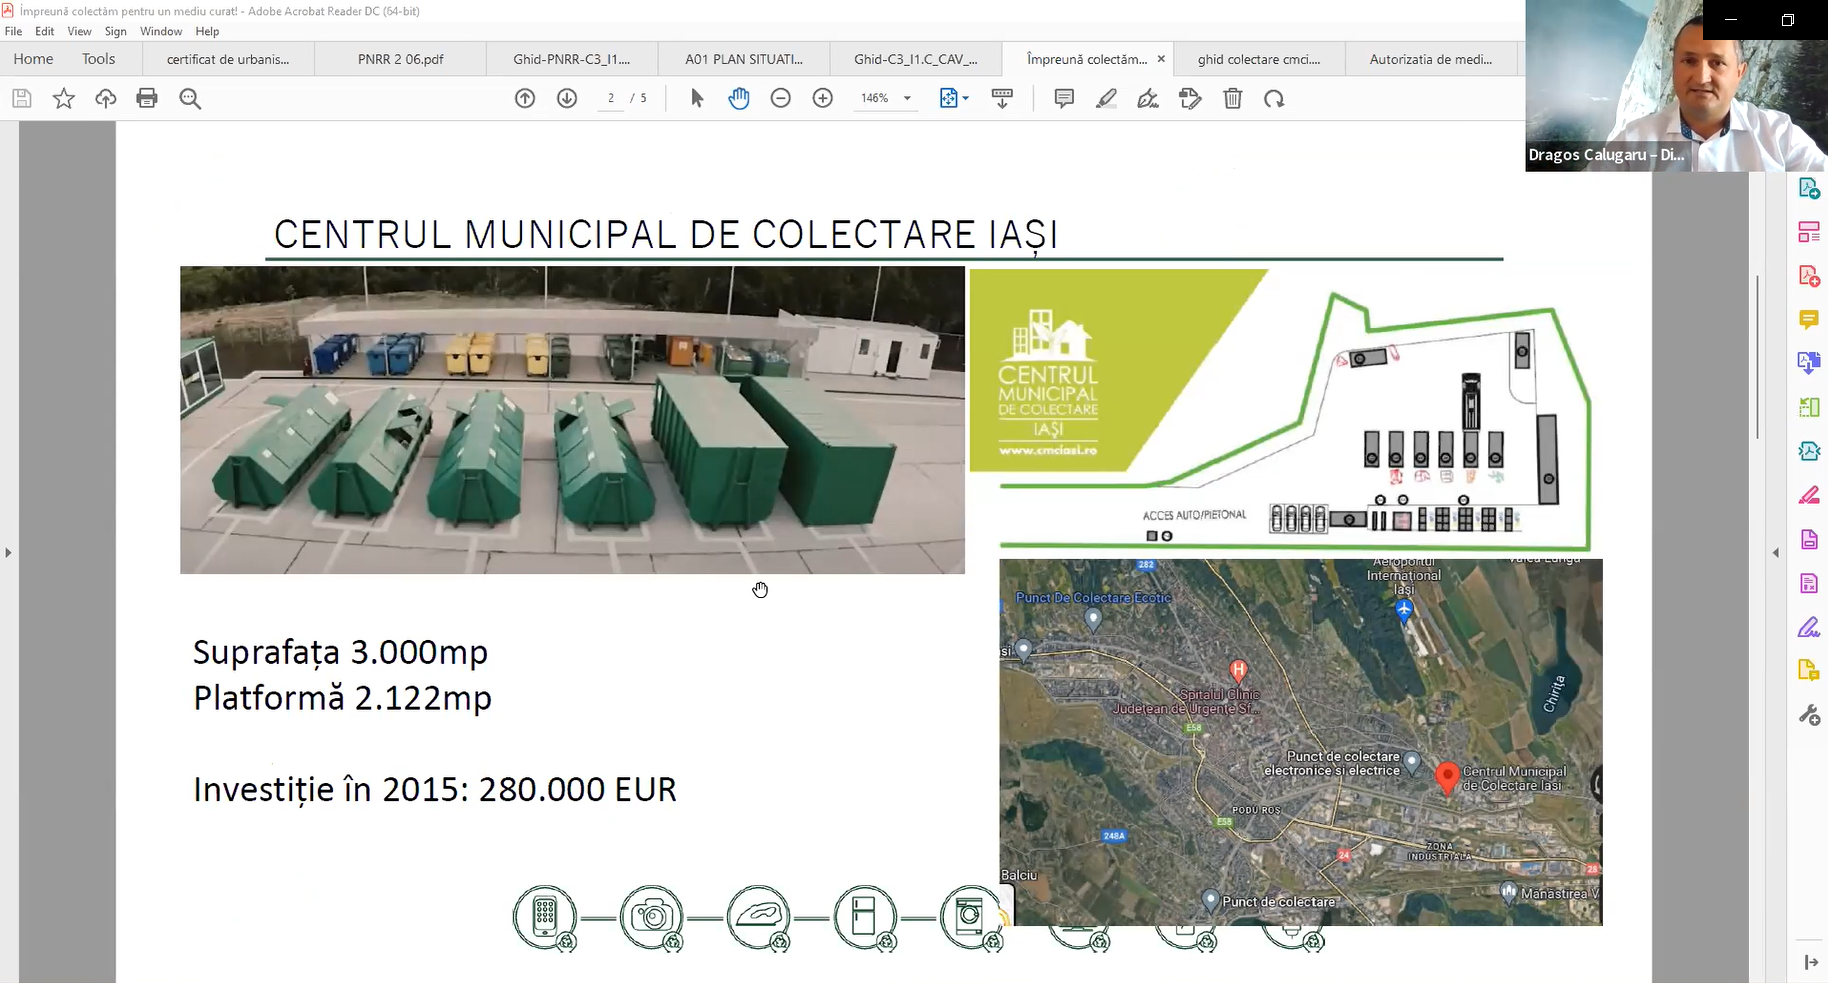Switch to ghid colectare cmci tab
The image size is (1828, 983).
[1259, 59]
